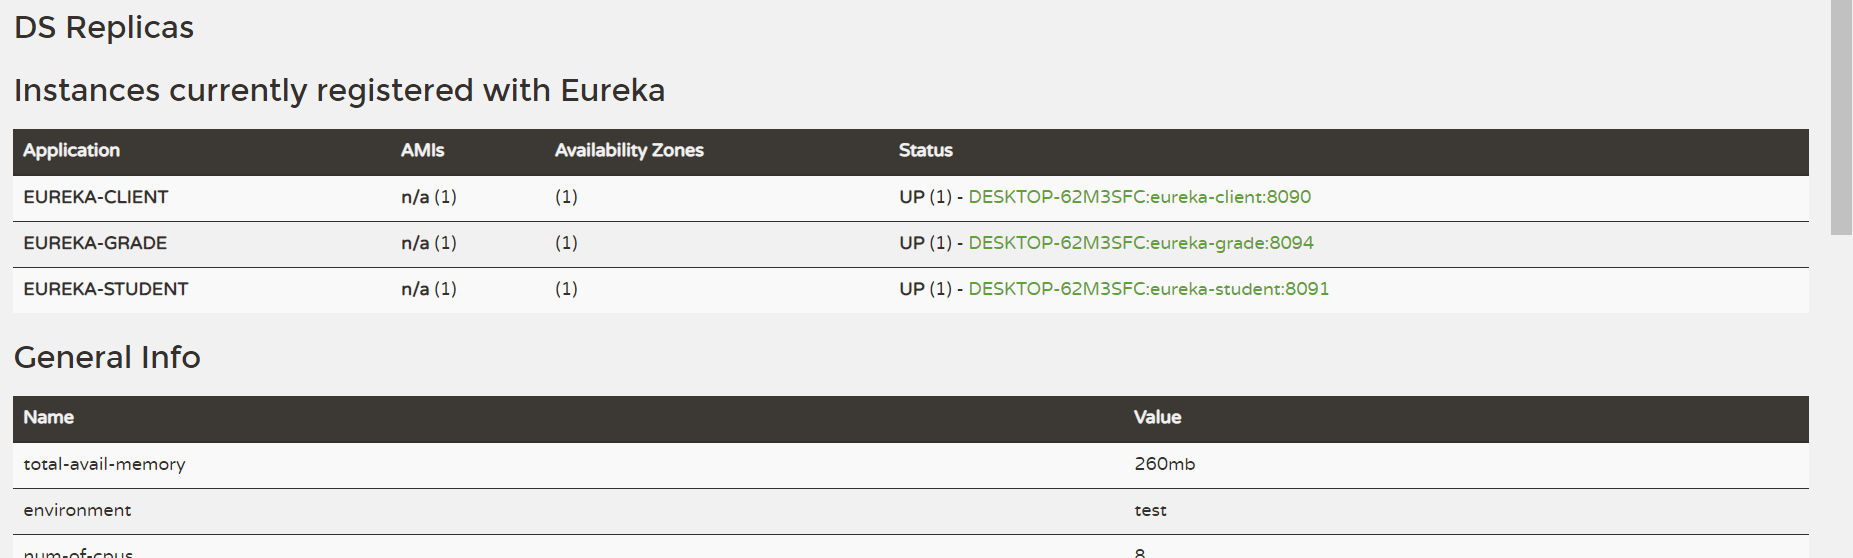This screenshot has height=558, width=1853.
Task: Click the total-avail-memory row label
Action: tap(104, 464)
